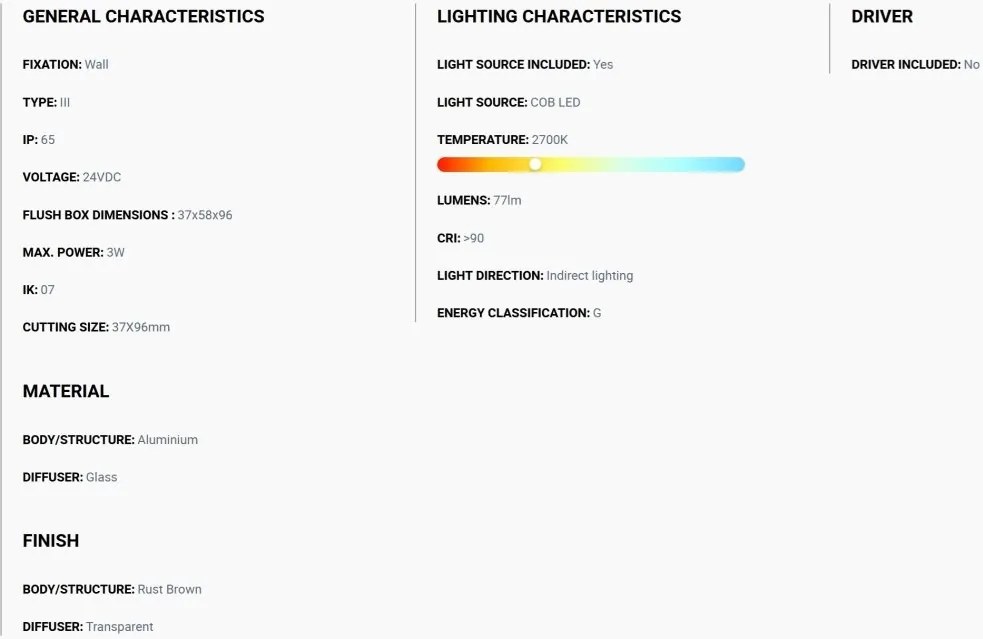983x639 pixels.
Task: Select the Lighting Characteristics heading
Action: click(x=559, y=16)
